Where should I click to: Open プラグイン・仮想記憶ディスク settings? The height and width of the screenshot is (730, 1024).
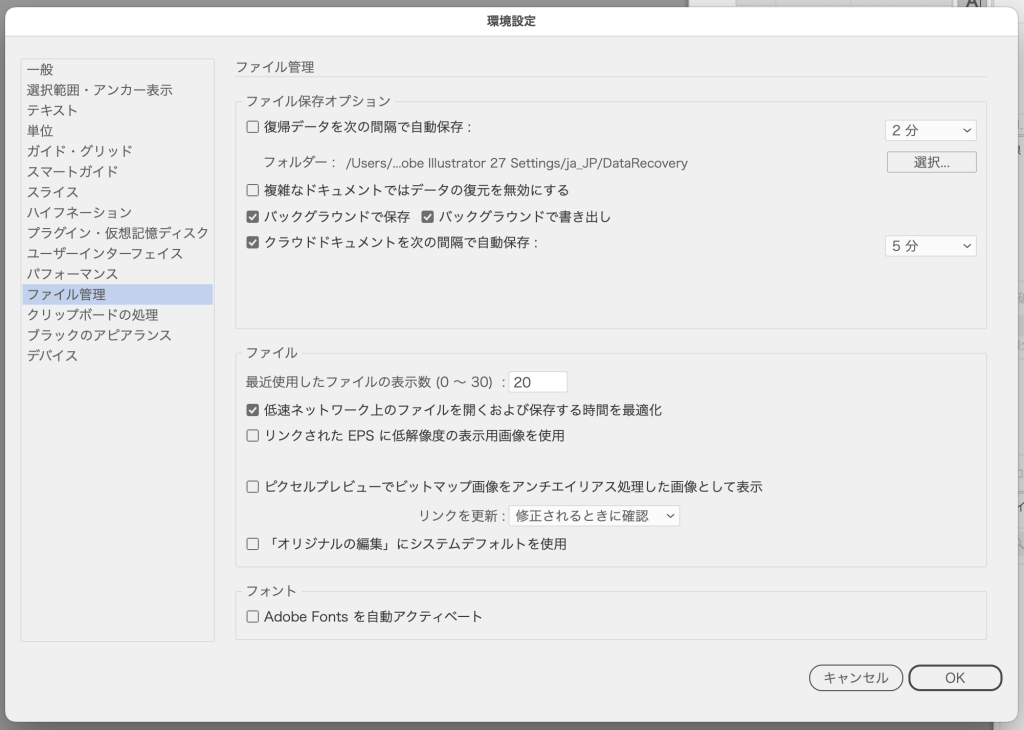point(118,233)
